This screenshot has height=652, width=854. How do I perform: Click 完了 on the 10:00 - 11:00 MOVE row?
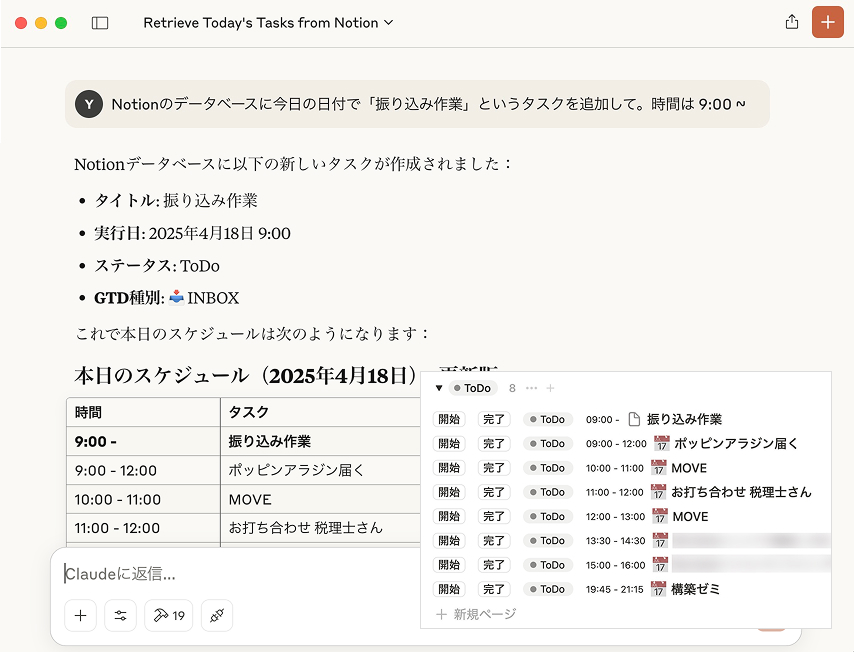pyautogui.click(x=494, y=468)
